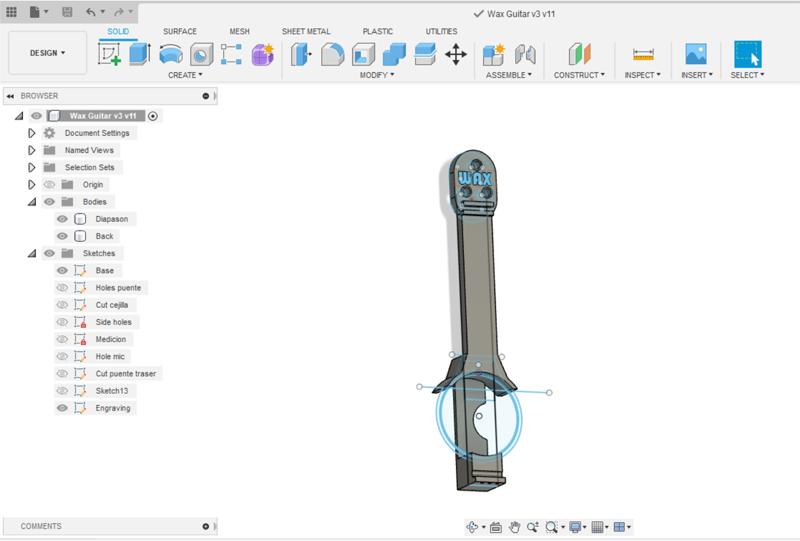This screenshot has height=541, width=800.
Task: Select the Insert image tool
Action: 696,54
